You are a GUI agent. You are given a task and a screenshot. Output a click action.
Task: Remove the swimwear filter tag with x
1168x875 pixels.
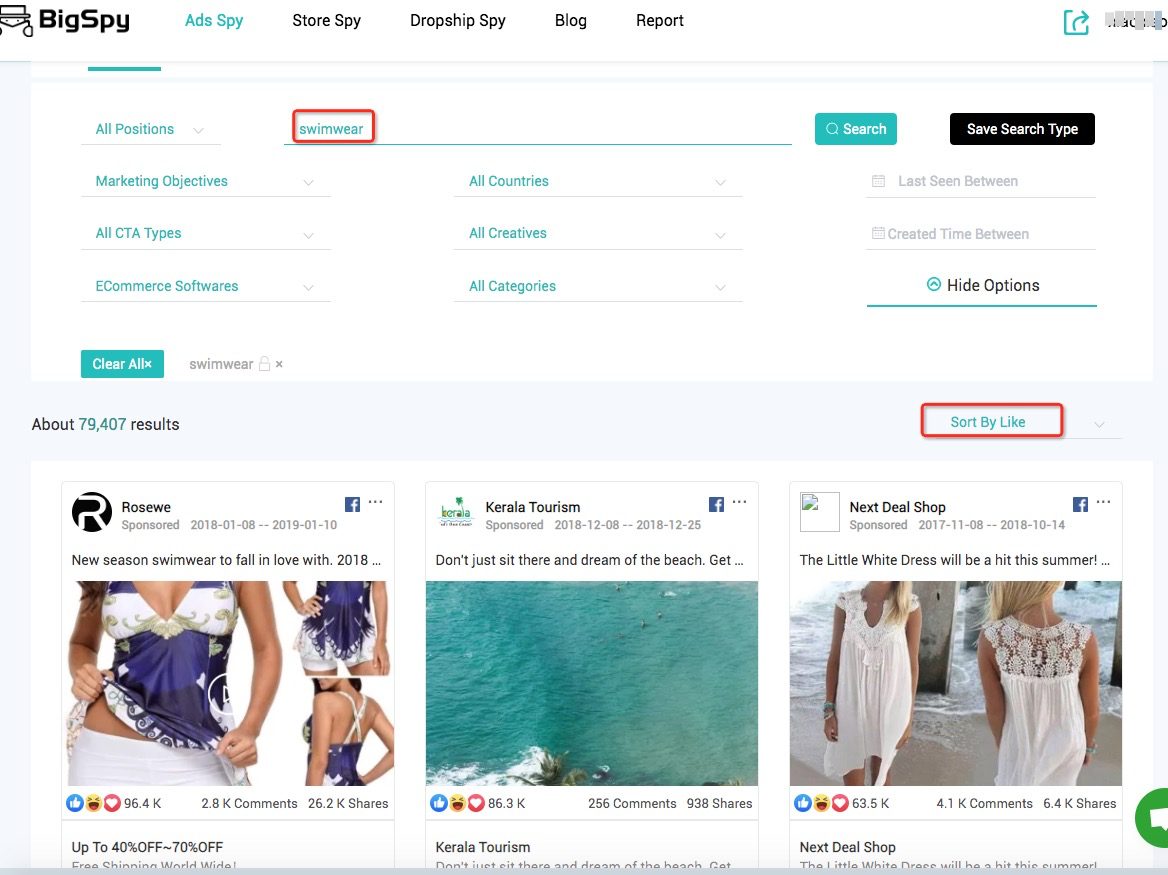(279, 364)
